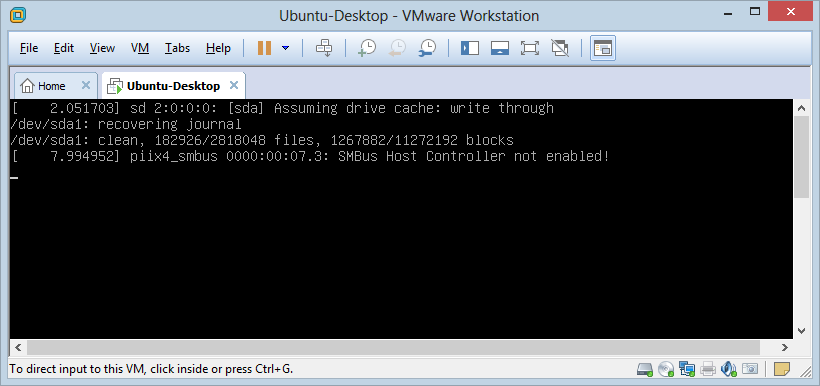
Task: Click the '/dev/sda1: clean' files line
Action: click(x=261, y=140)
